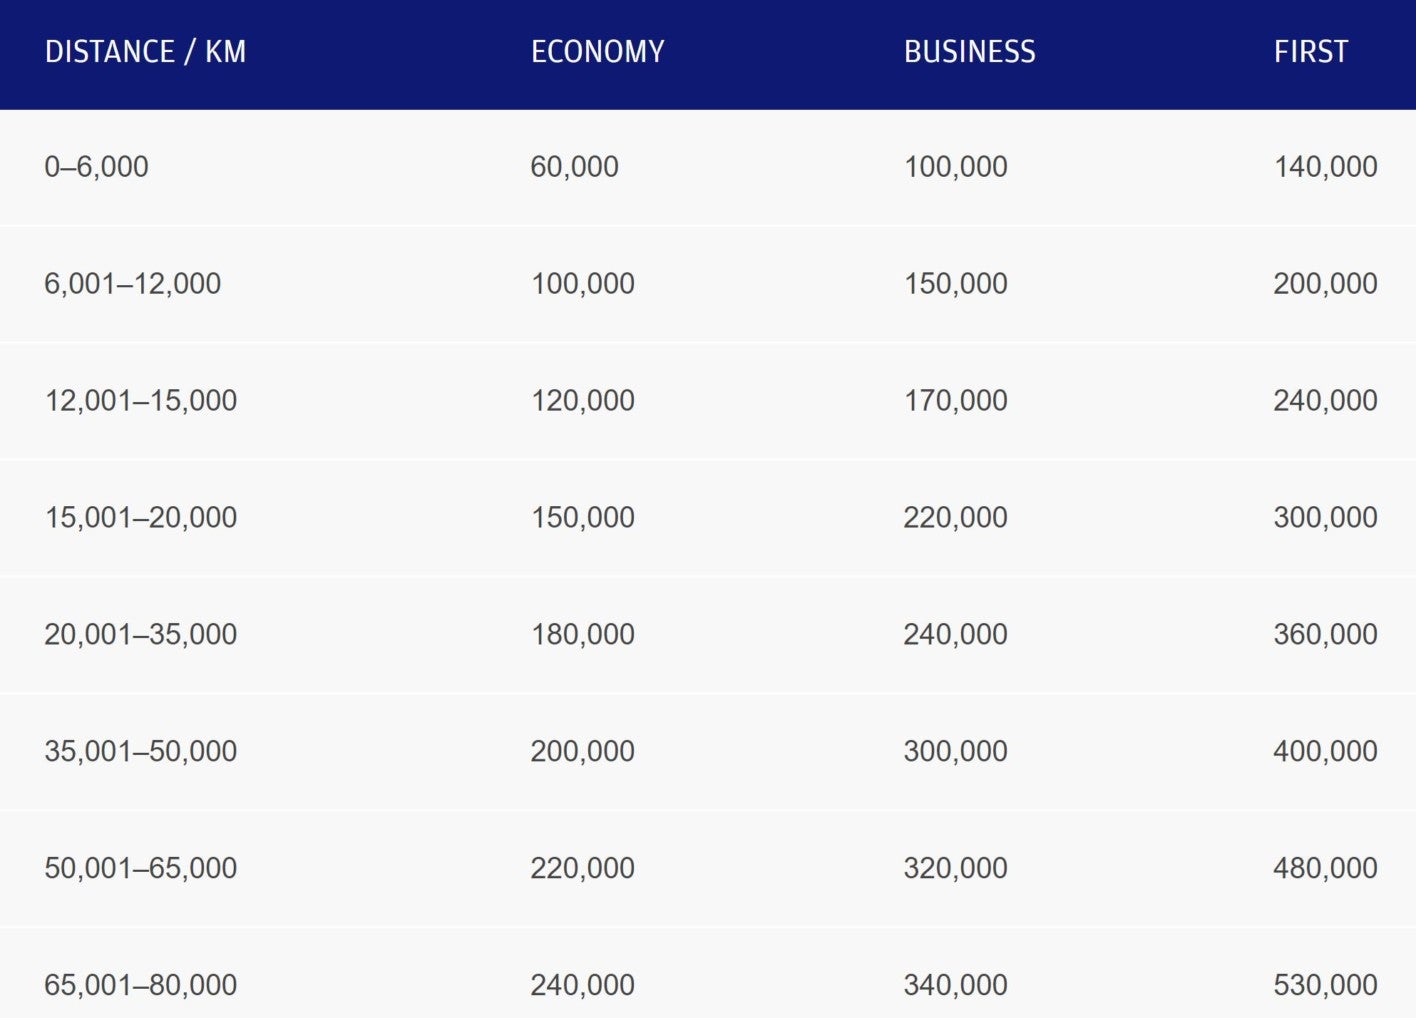Click the business value 220,000

tap(956, 518)
